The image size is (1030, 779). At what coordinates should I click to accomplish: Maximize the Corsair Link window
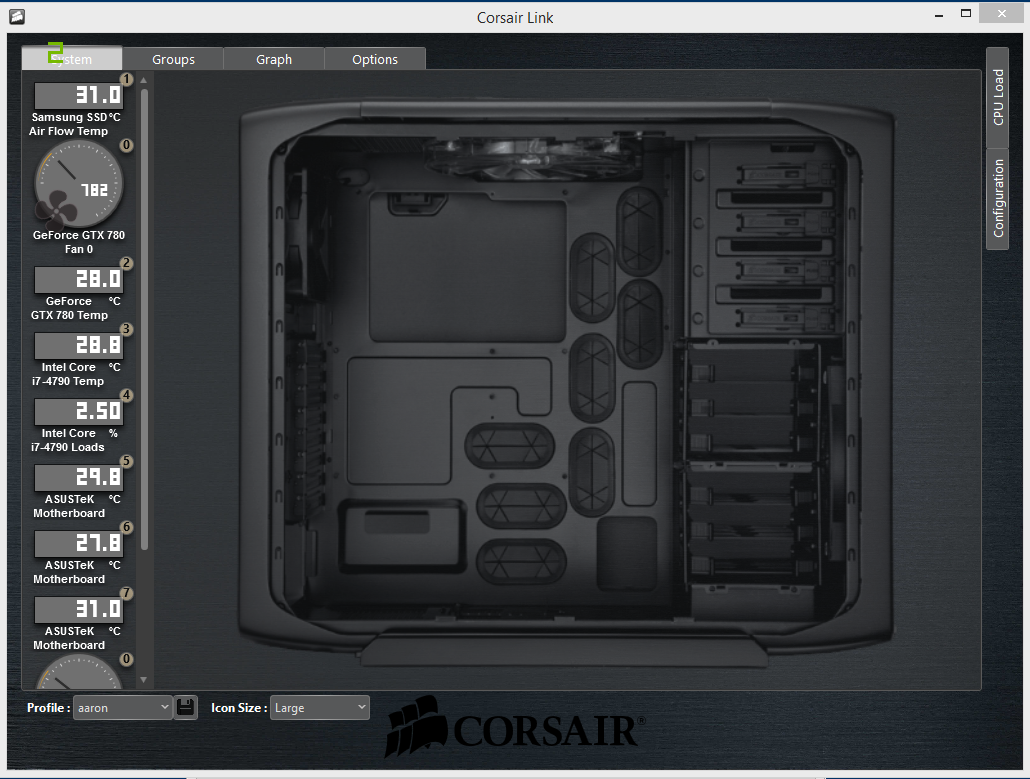pos(966,13)
